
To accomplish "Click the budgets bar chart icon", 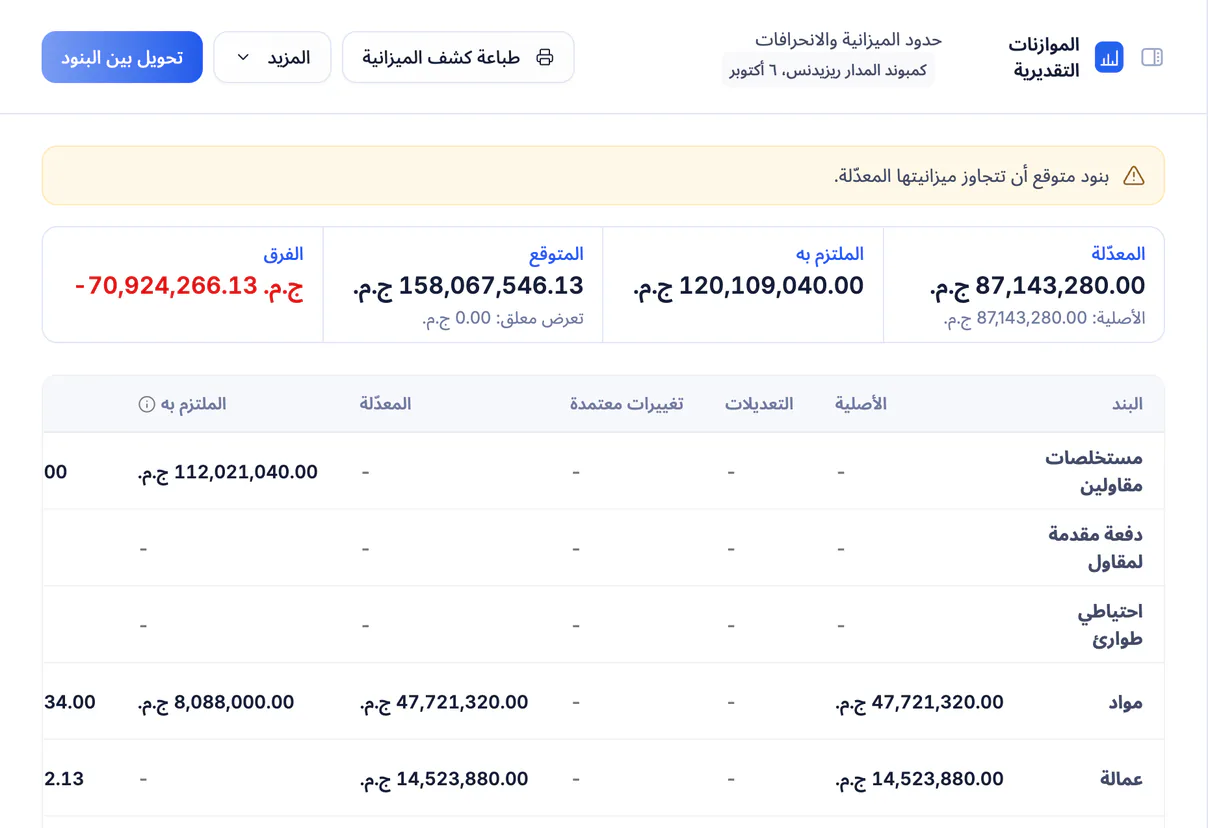I will click(x=1109, y=57).
